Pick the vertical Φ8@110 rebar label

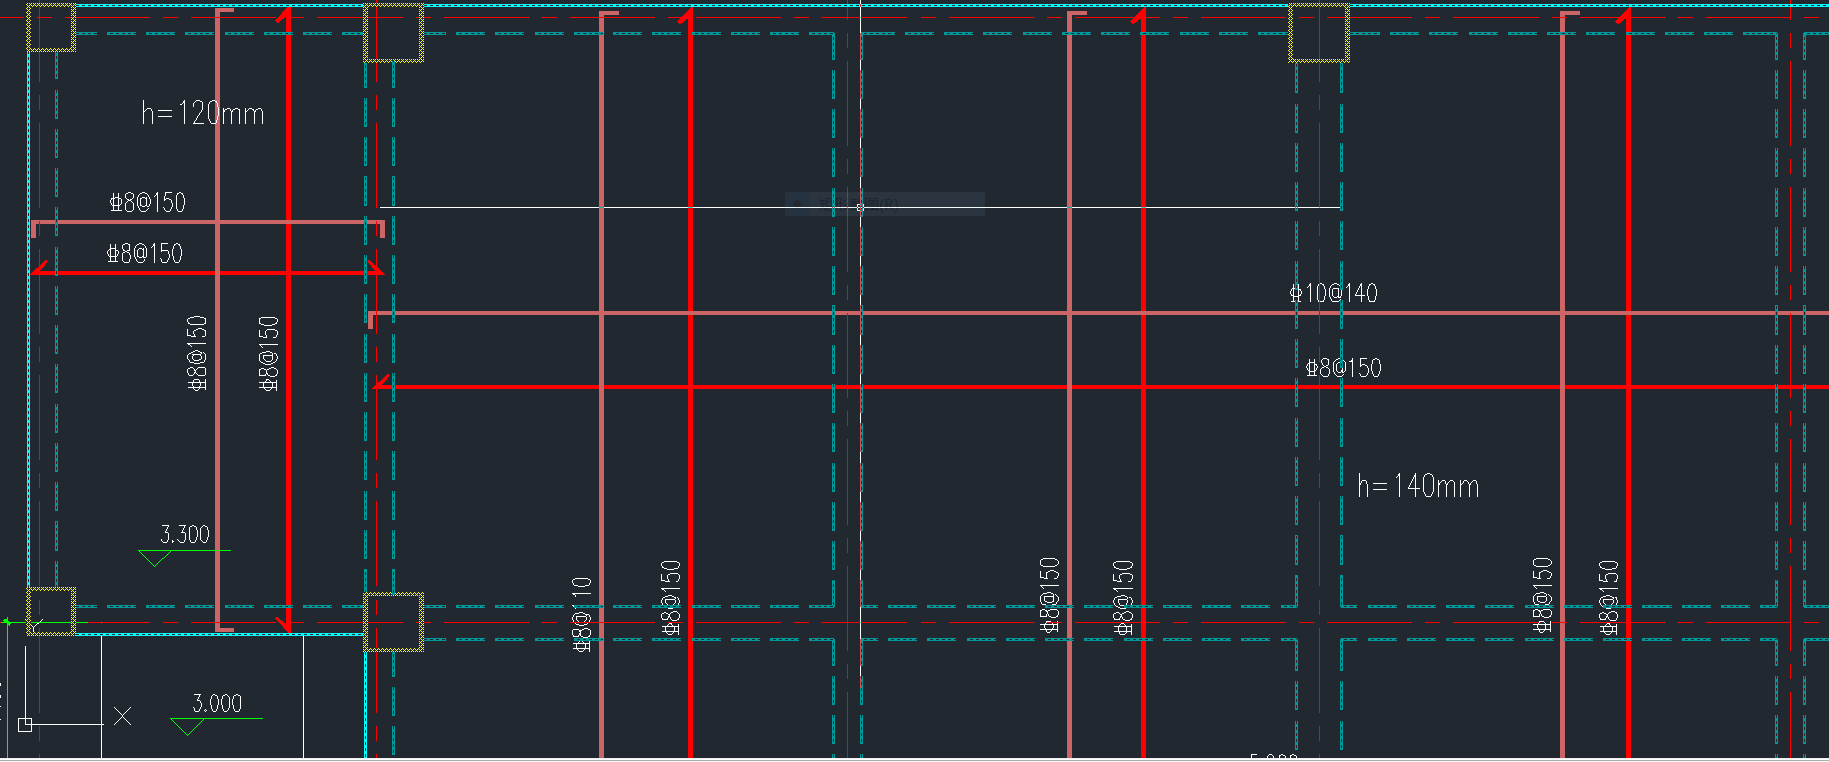pos(582,614)
